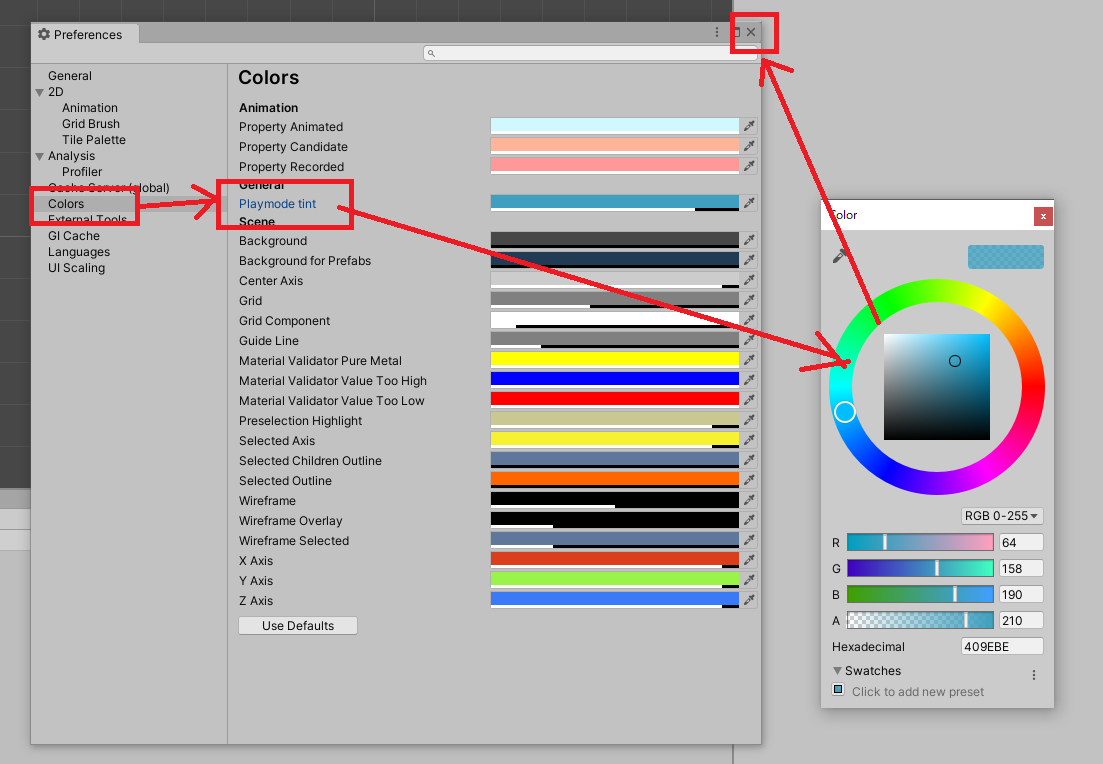This screenshot has width=1103, height=764.
Task: Click the R channel slider
Action: tap(920, 542)
